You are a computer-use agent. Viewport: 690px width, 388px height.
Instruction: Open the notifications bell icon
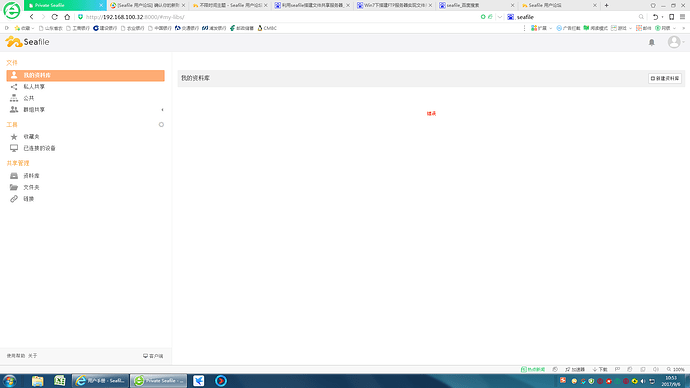[652, 42]
